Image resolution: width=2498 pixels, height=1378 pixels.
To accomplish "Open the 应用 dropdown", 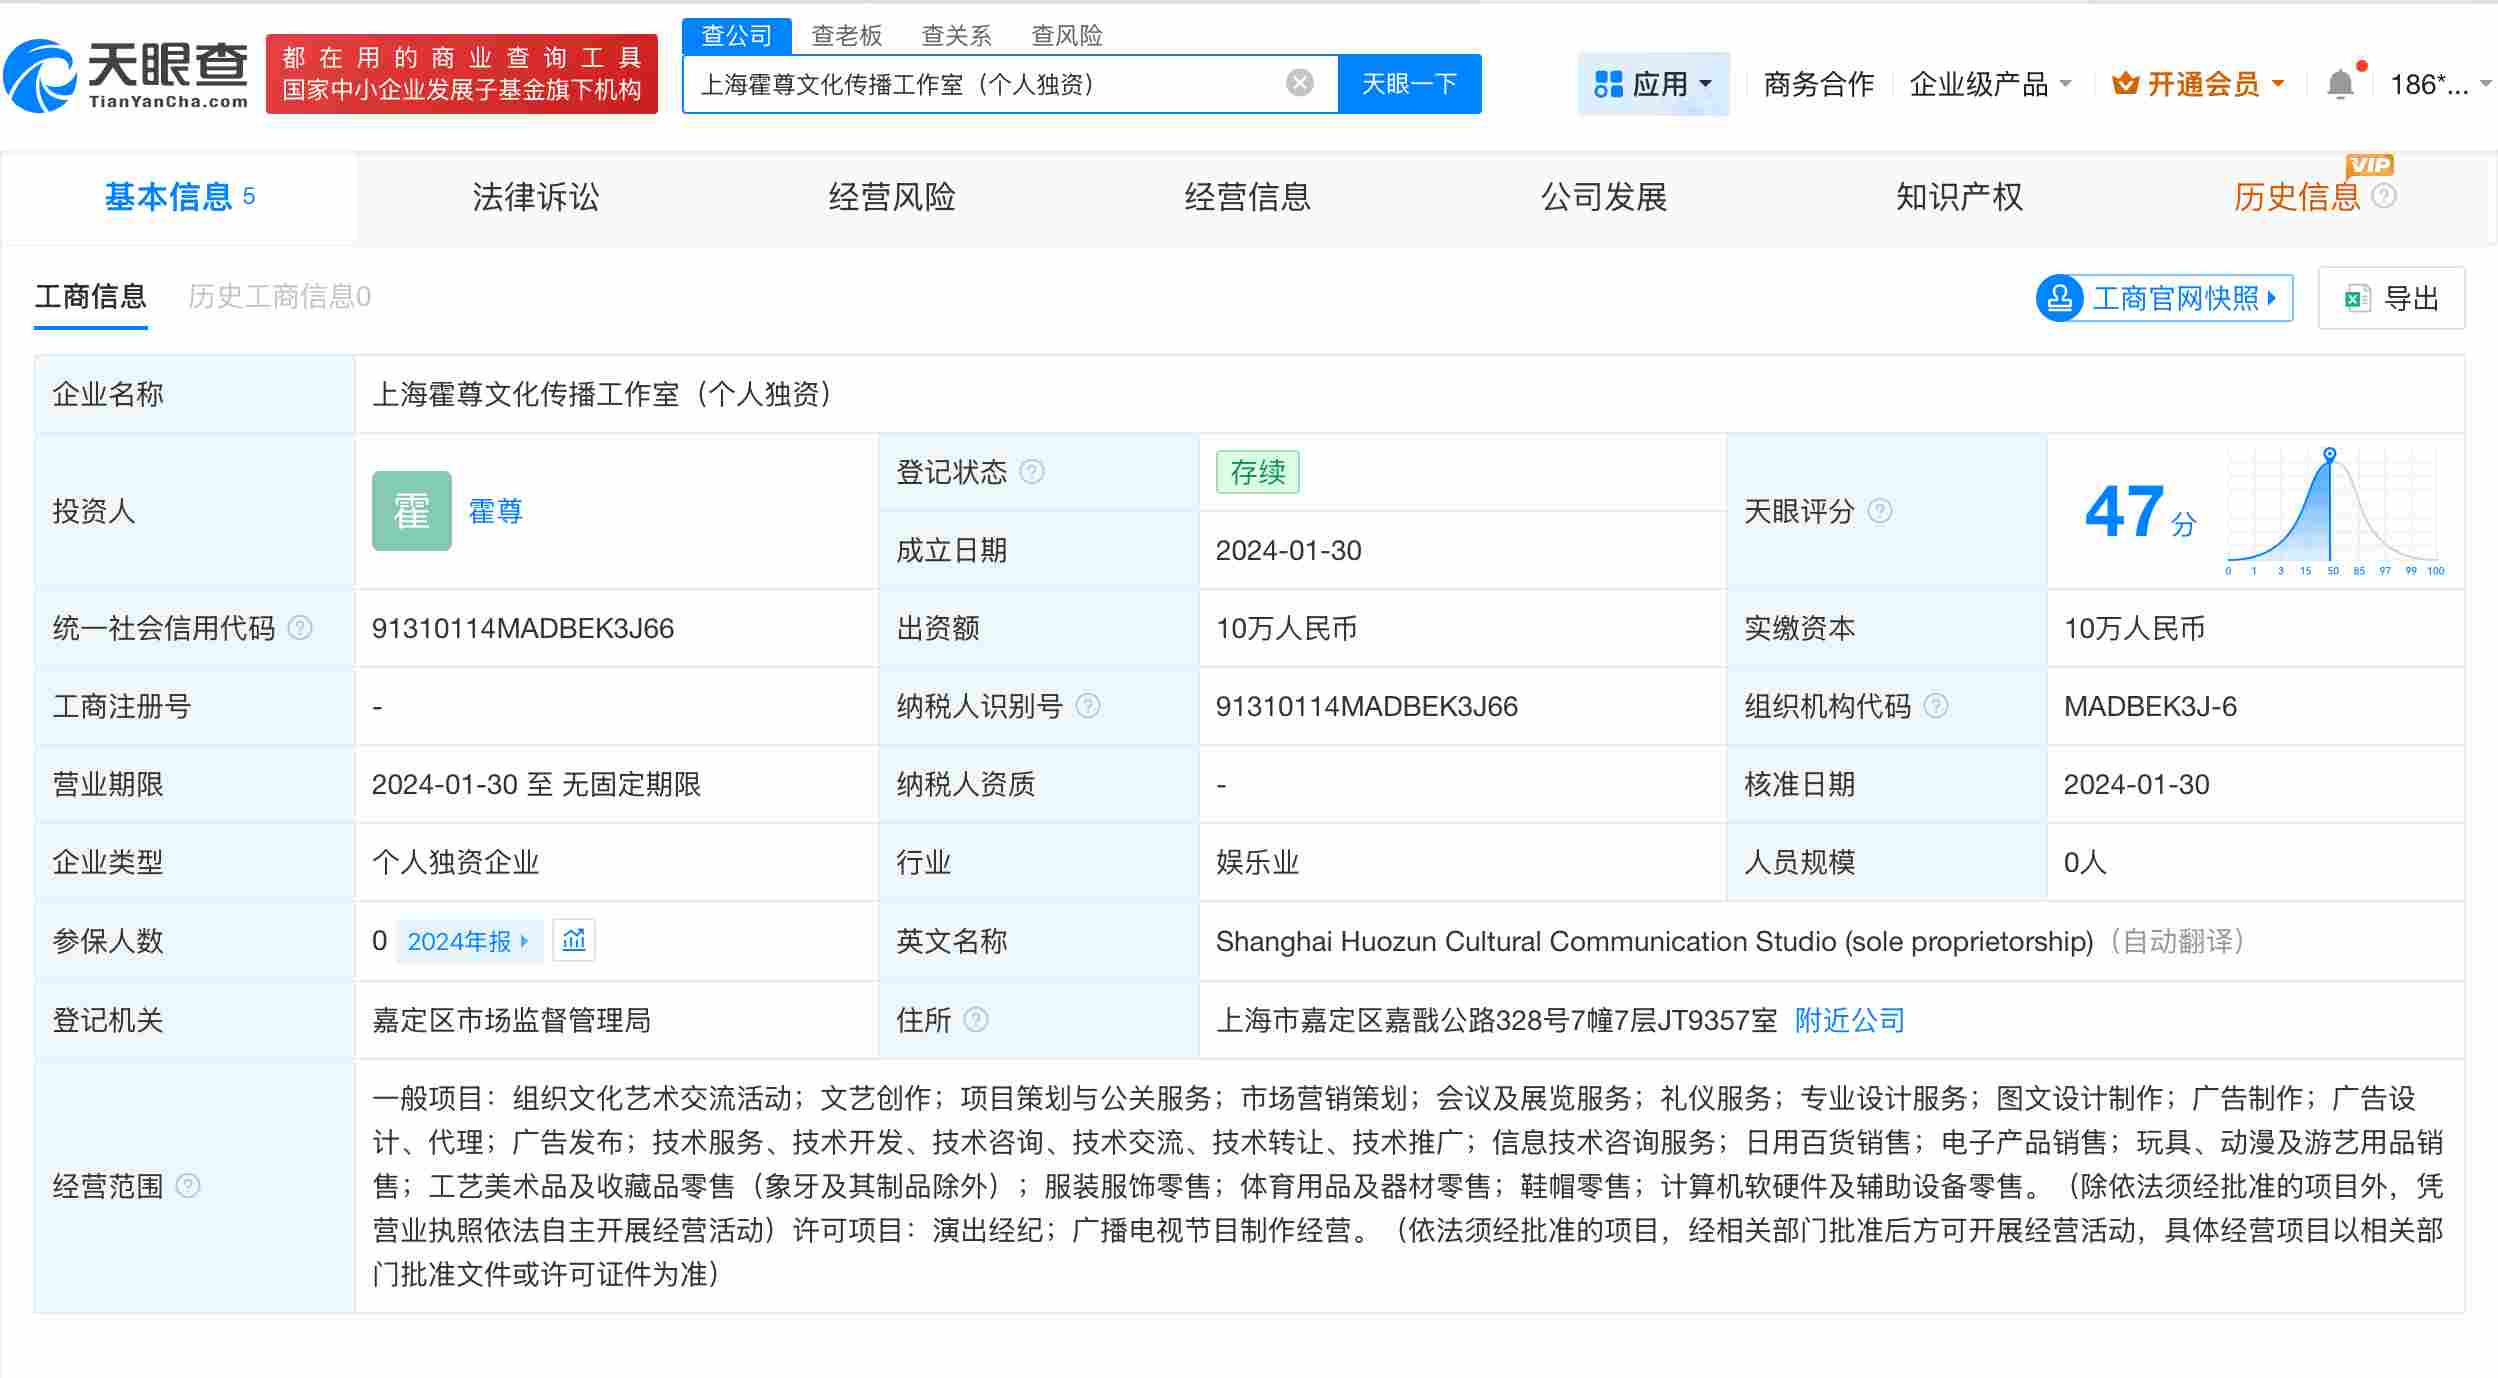I will 1654,83.
